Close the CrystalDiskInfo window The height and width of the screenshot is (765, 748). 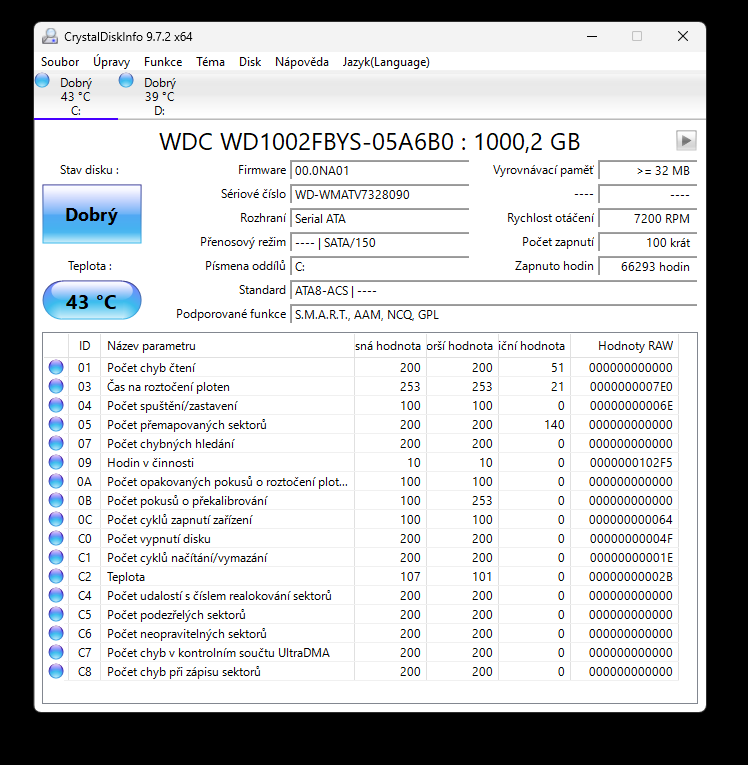tap(683, 37)
